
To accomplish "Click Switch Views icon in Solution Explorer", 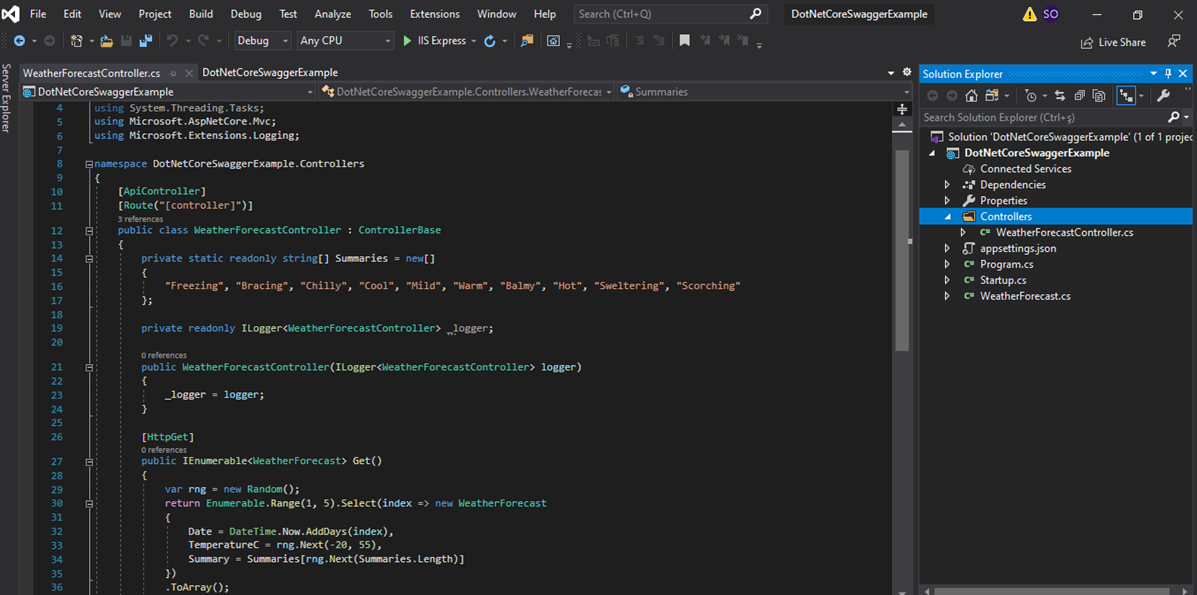I will (992, 95).
